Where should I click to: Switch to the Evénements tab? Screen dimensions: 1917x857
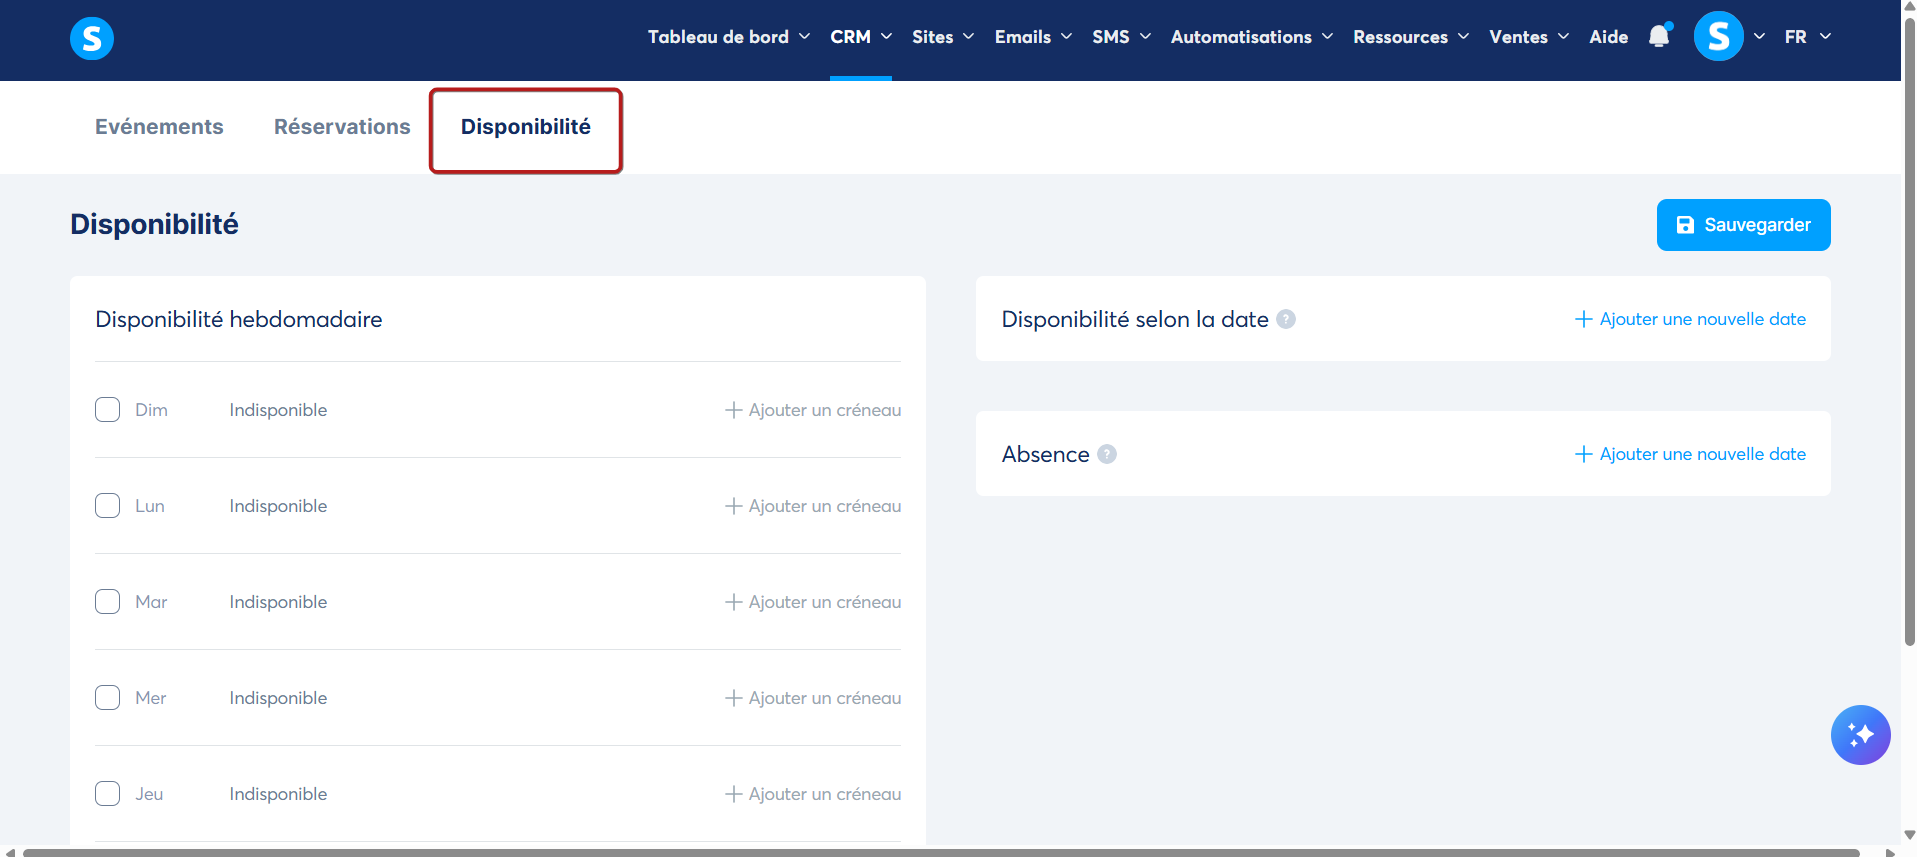tap(159, 127)
